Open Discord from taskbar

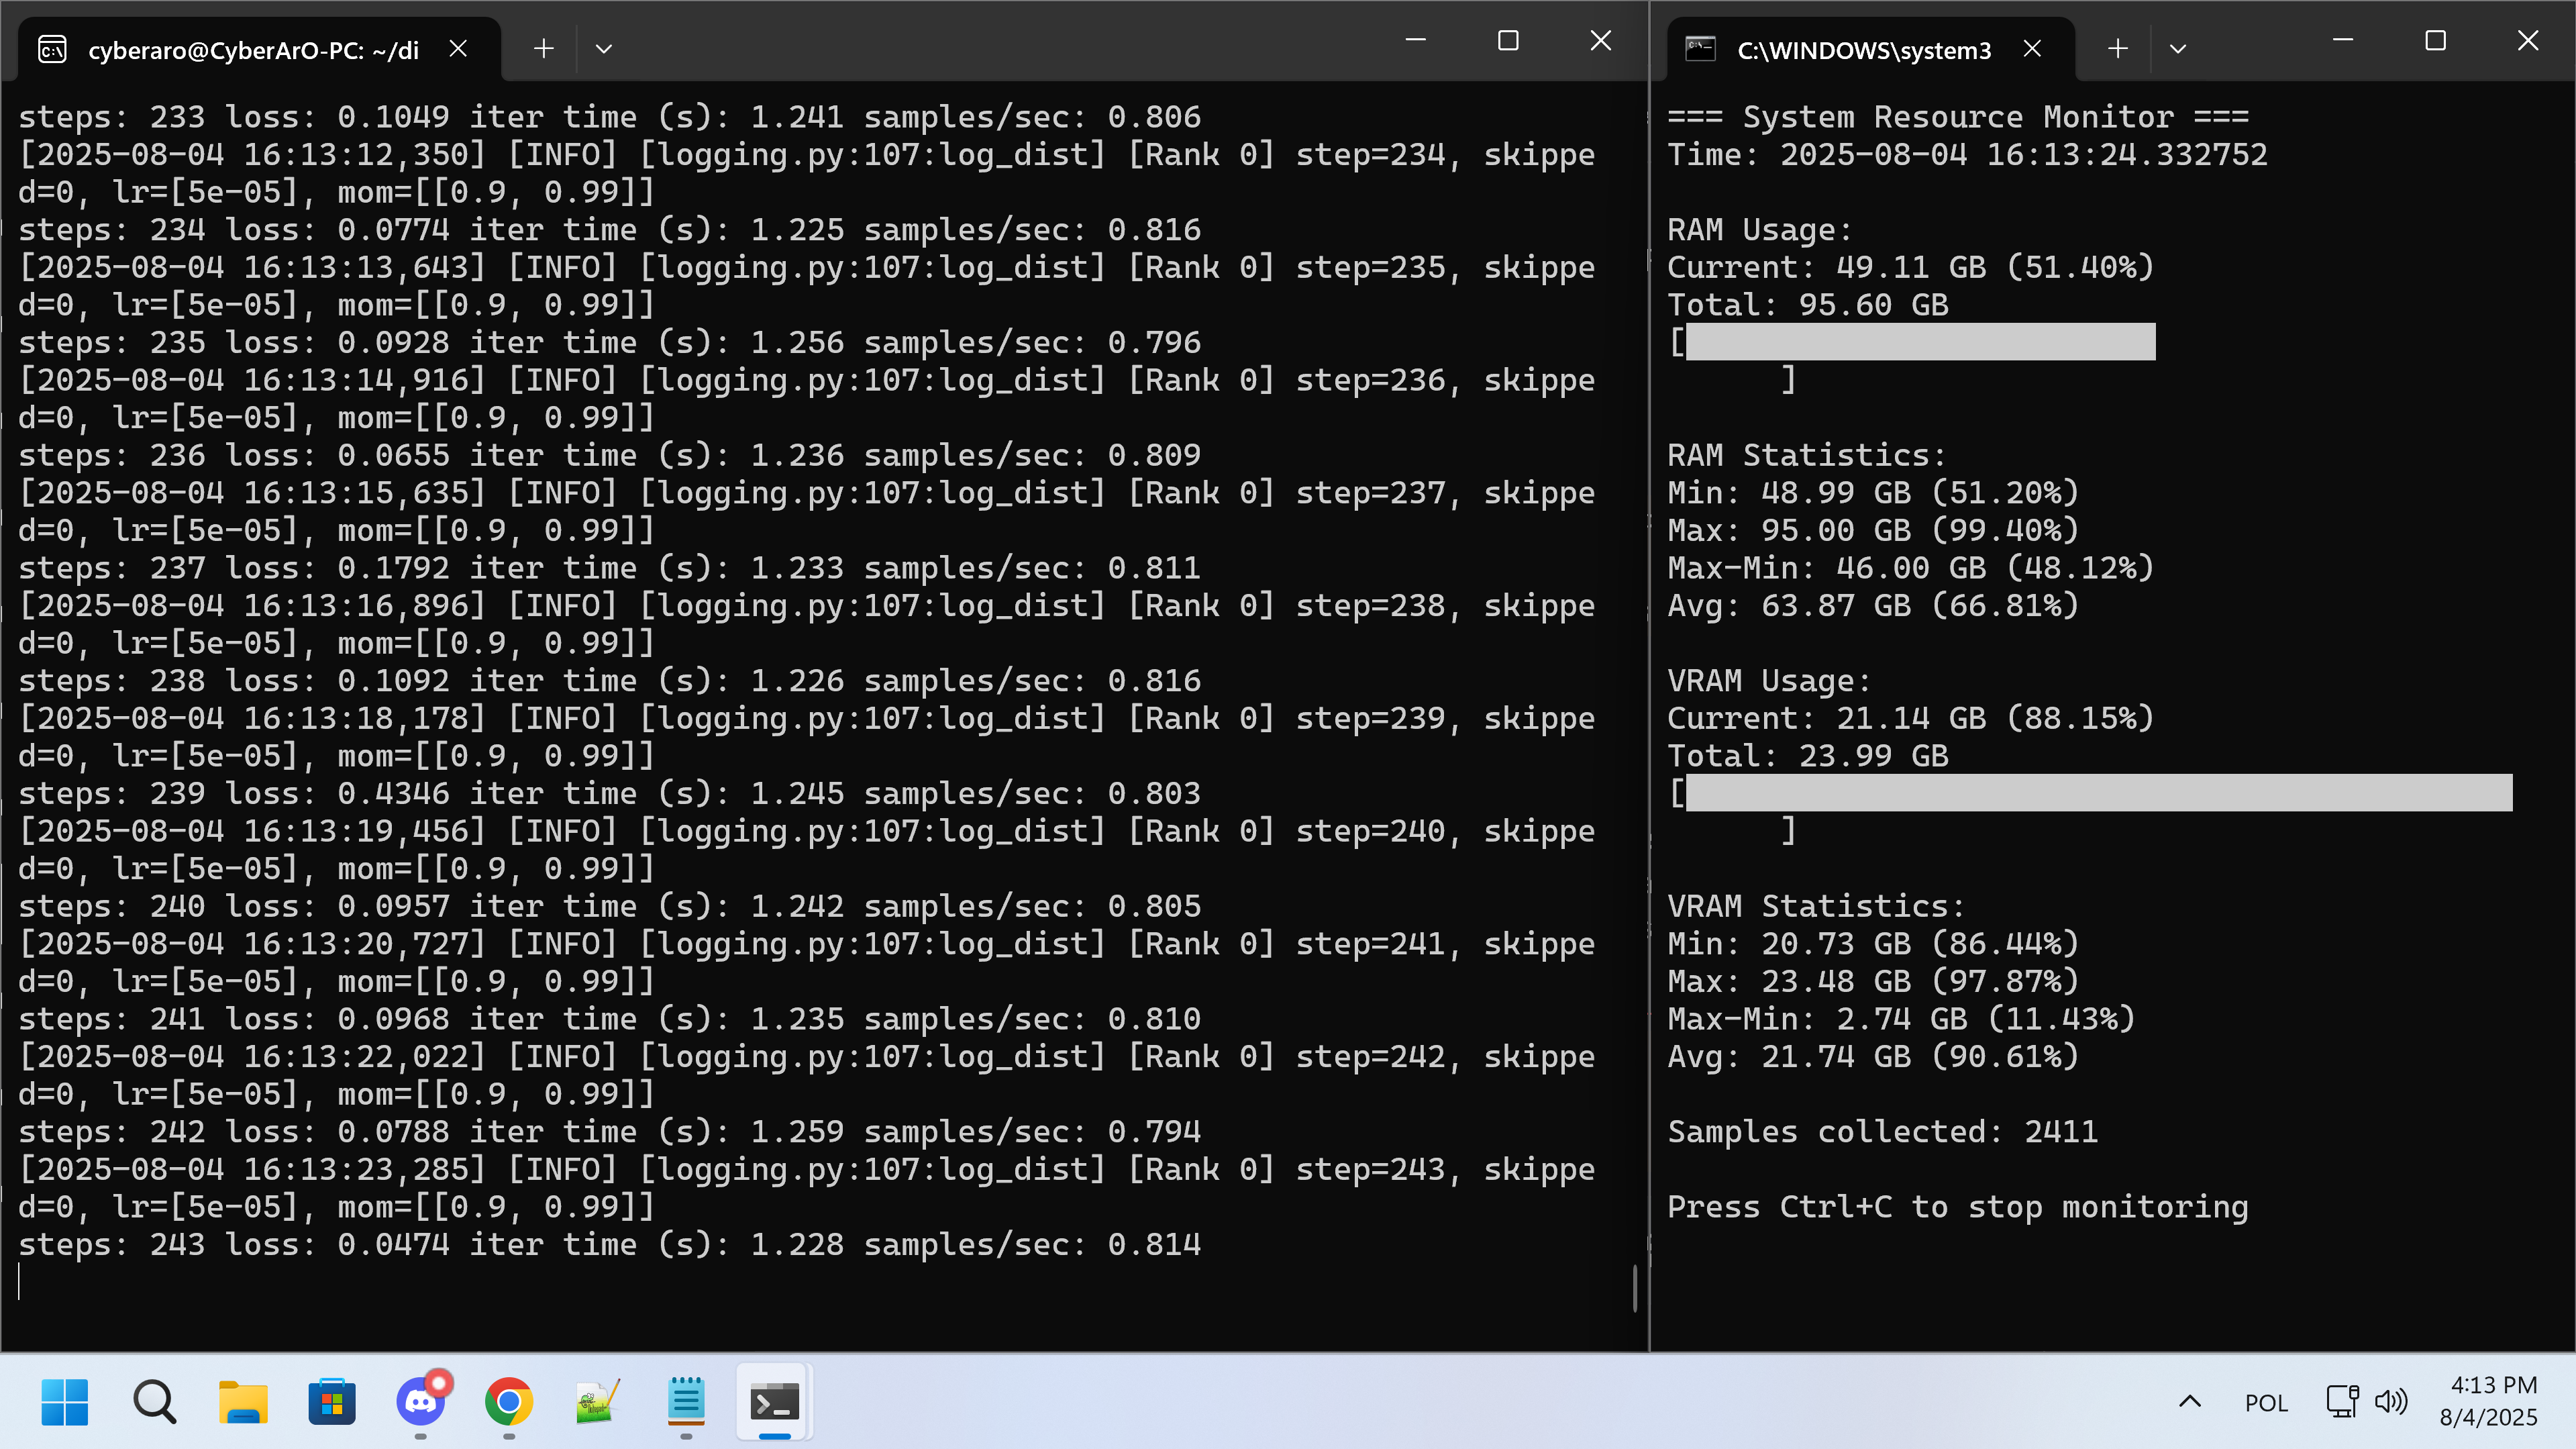pyautogui.click(x=421, y=1402)
